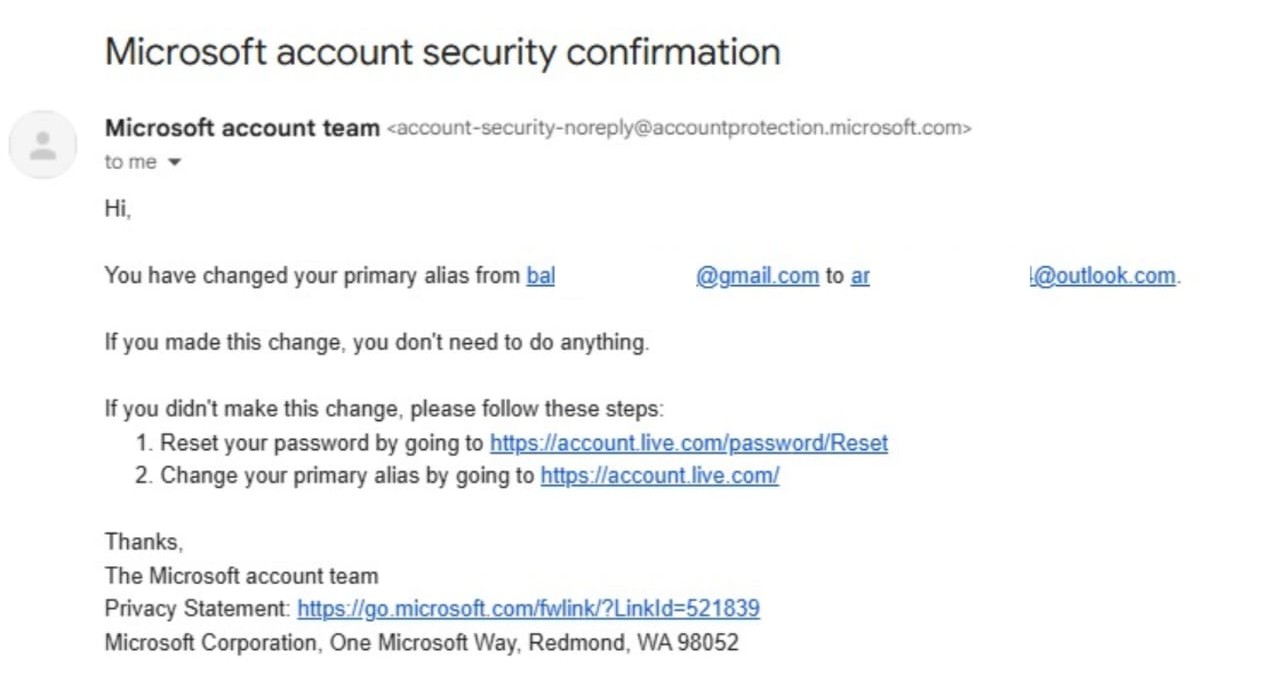Click the "@gmail.com" link text
Viewport: 1280px width, 673px height.
[757, 276]
